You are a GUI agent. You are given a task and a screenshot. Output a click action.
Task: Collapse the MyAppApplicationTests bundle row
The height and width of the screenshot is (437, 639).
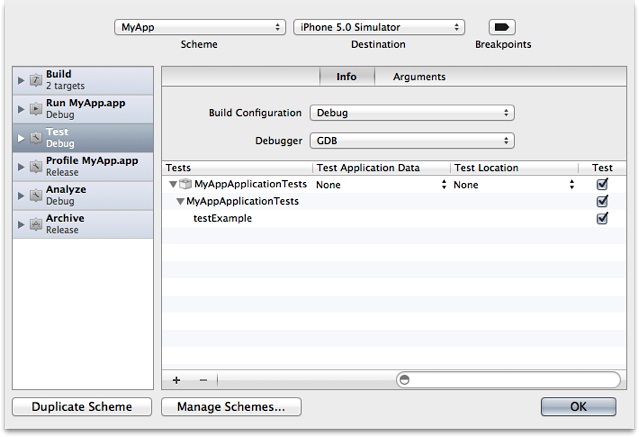pos(173,185)
